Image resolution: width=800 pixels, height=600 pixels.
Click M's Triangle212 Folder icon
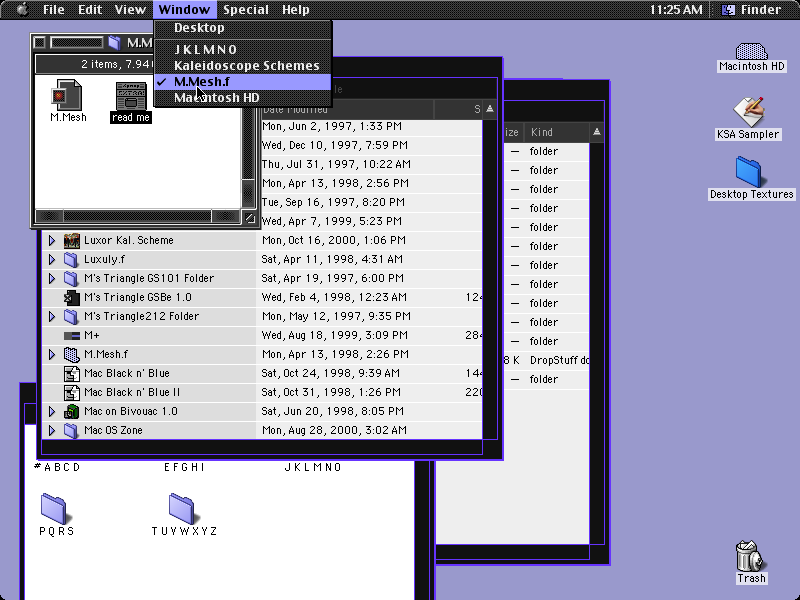coord(71,316)
